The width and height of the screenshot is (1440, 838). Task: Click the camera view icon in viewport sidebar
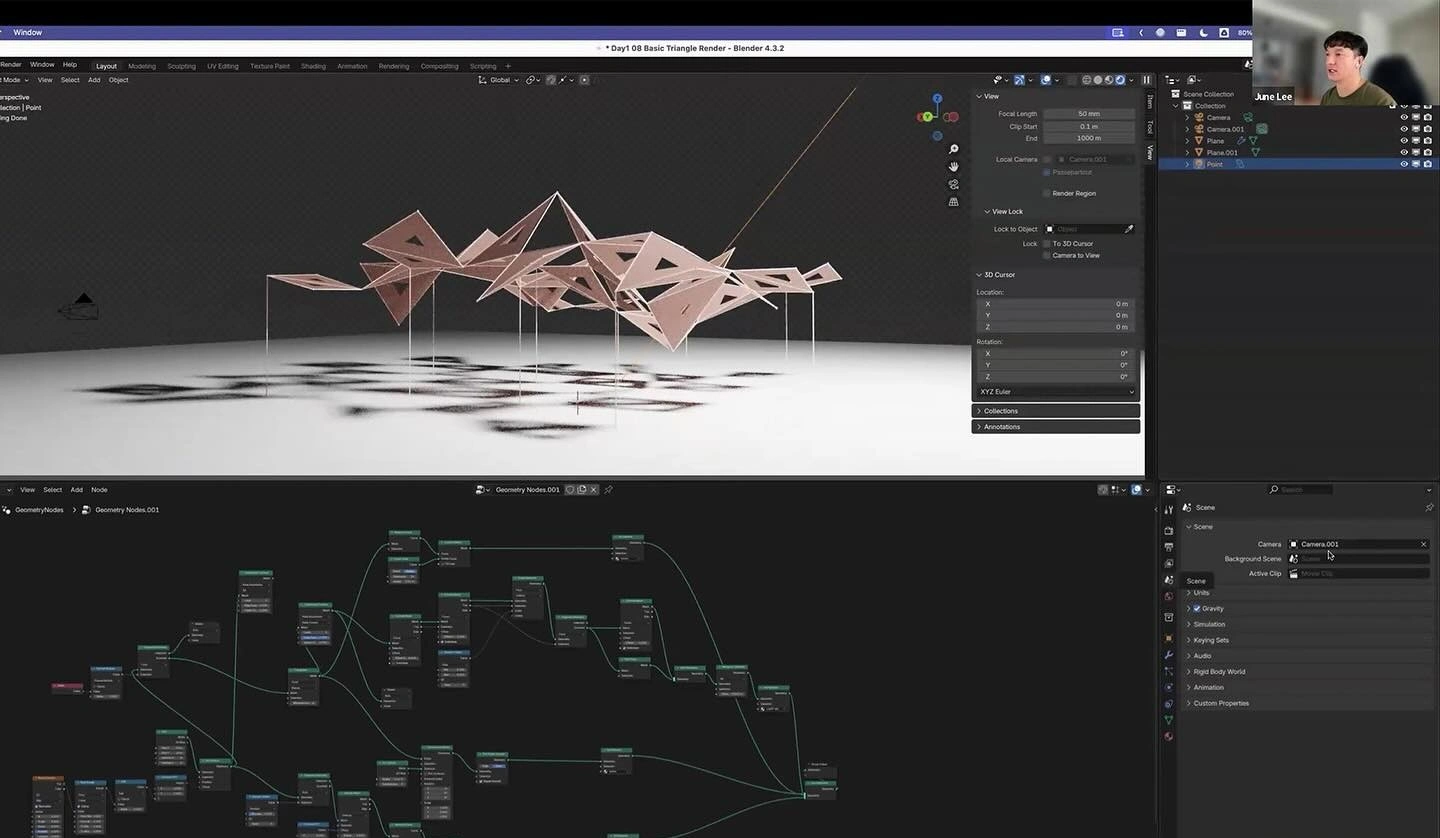[953, 184]
